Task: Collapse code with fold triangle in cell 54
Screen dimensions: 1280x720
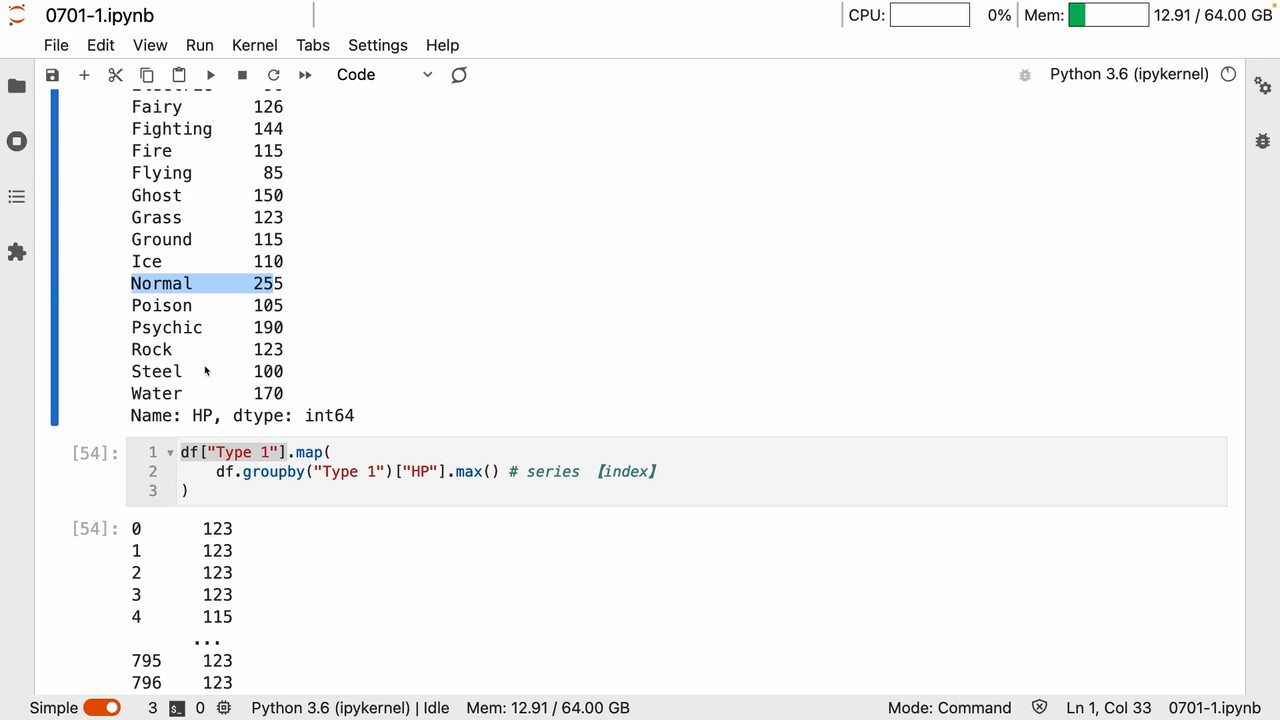Action: (170, 453)
